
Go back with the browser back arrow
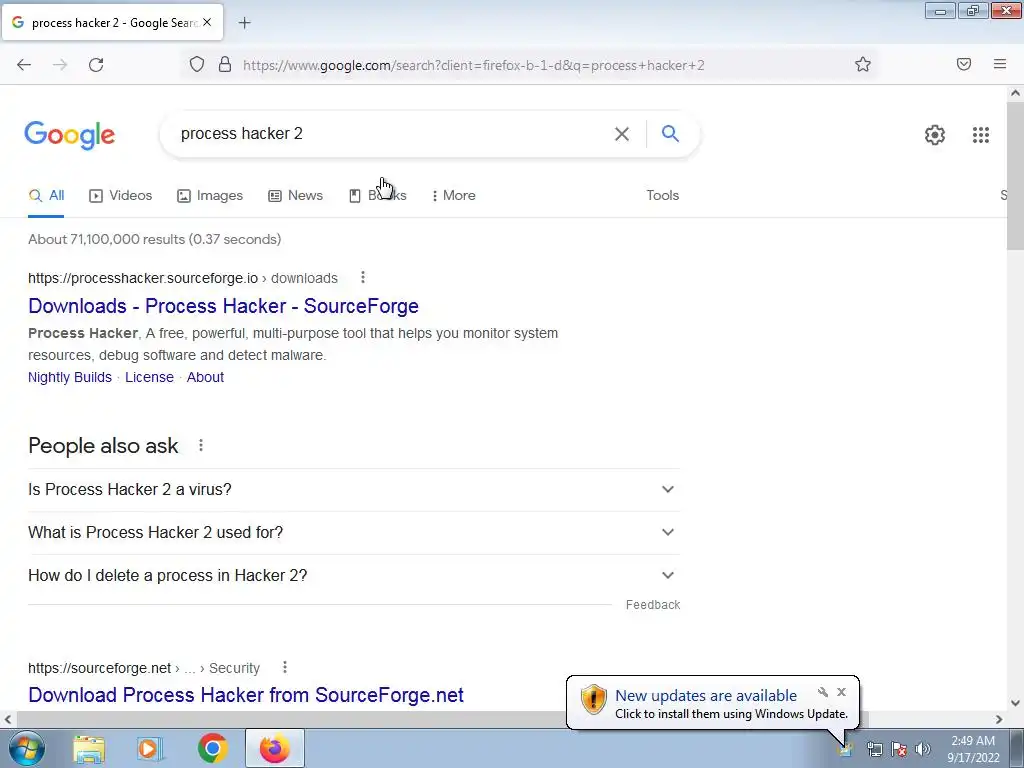(24, 65)
